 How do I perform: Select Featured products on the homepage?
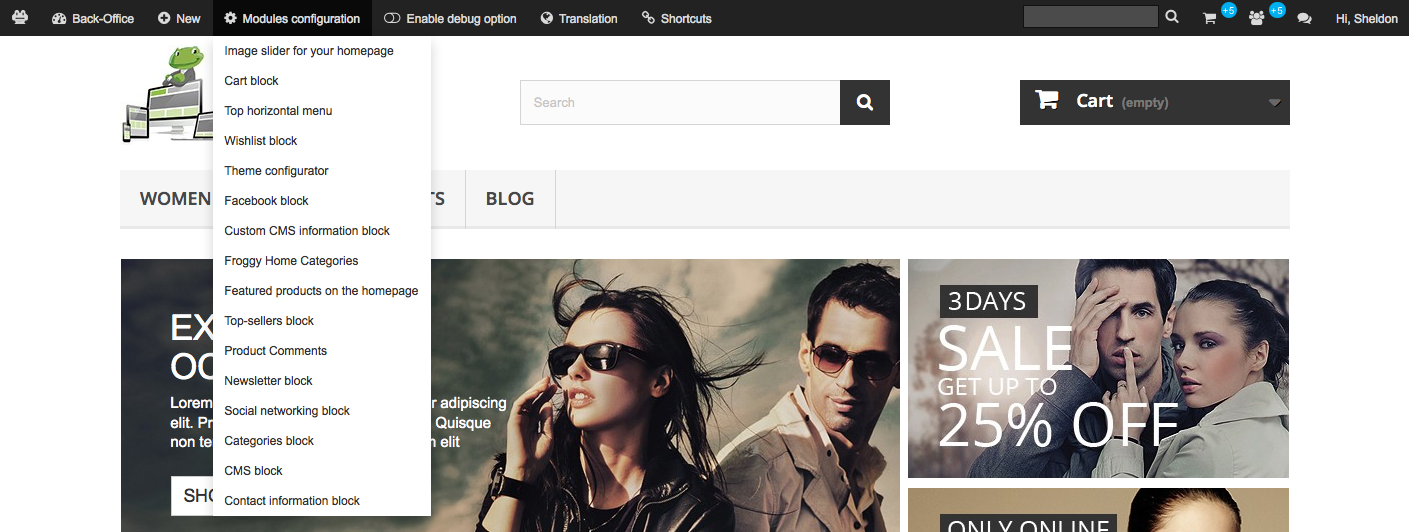coord(322,291)
